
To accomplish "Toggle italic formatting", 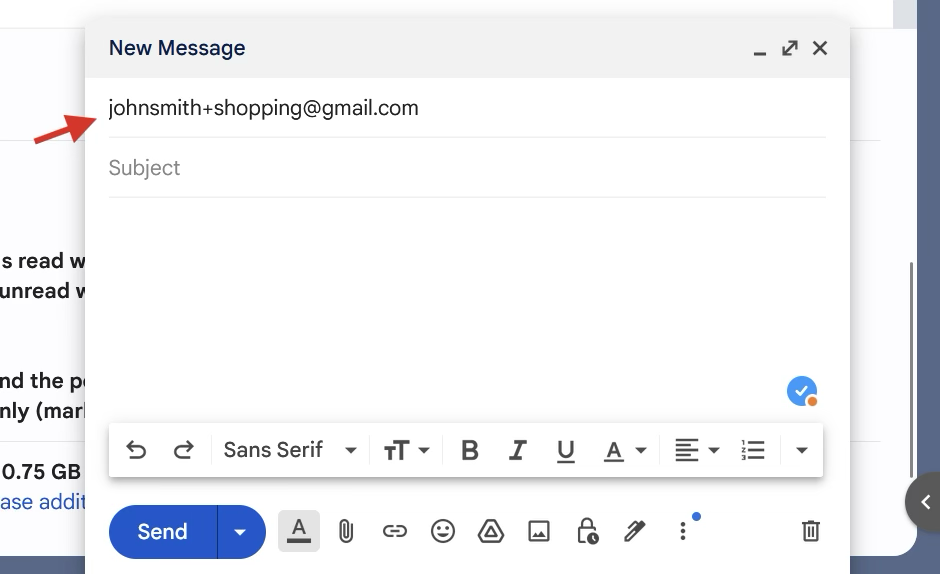I will click(x=517, y=450).
